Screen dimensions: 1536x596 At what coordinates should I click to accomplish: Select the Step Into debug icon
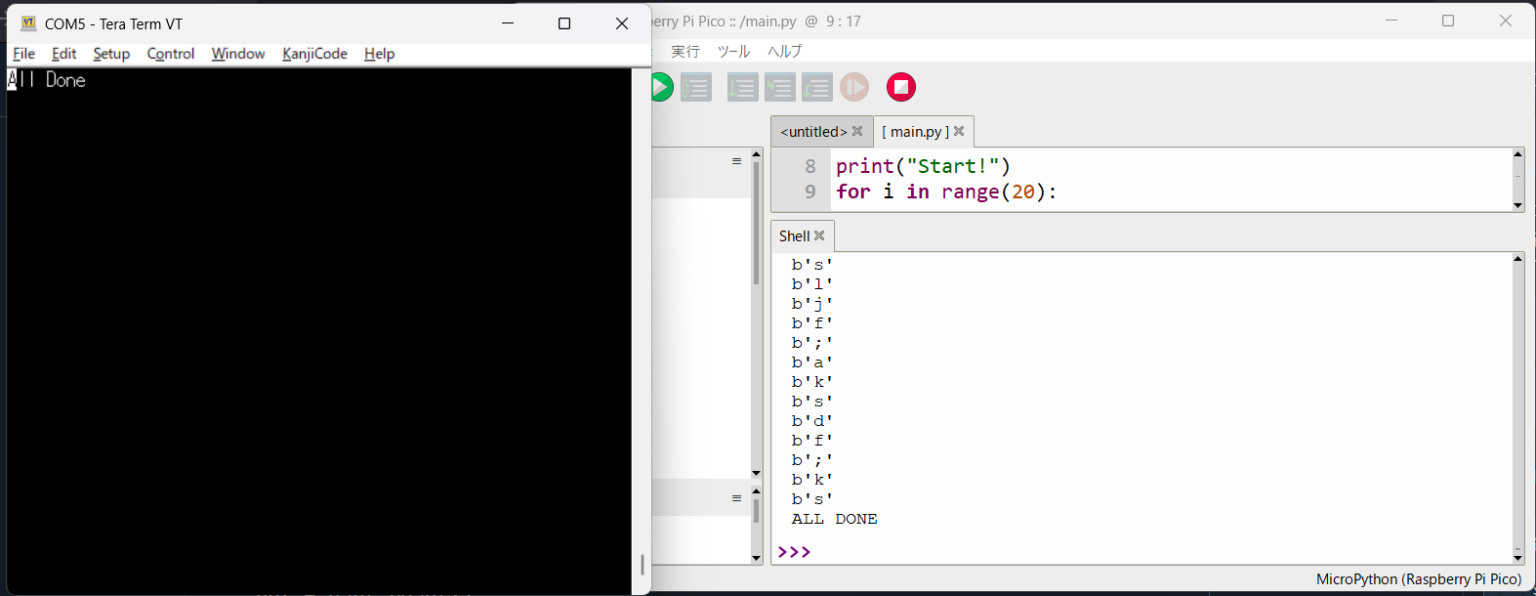(x=779, y=87)
